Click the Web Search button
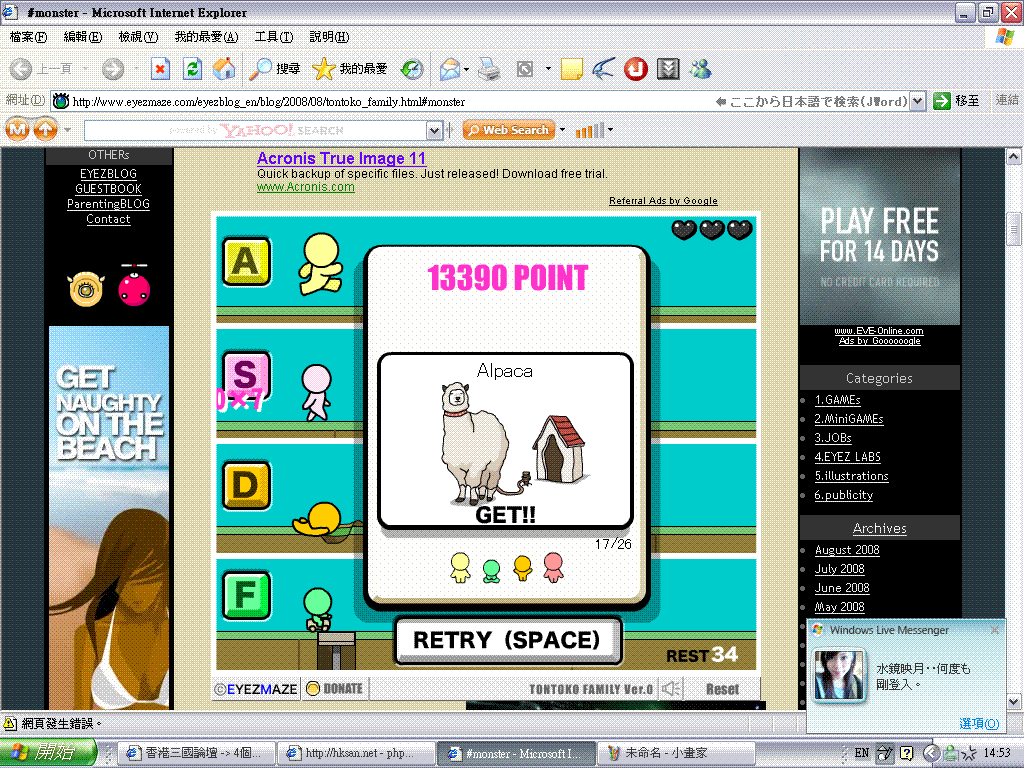Screen dimensions: 1024x768 click(x=509, y=130)
